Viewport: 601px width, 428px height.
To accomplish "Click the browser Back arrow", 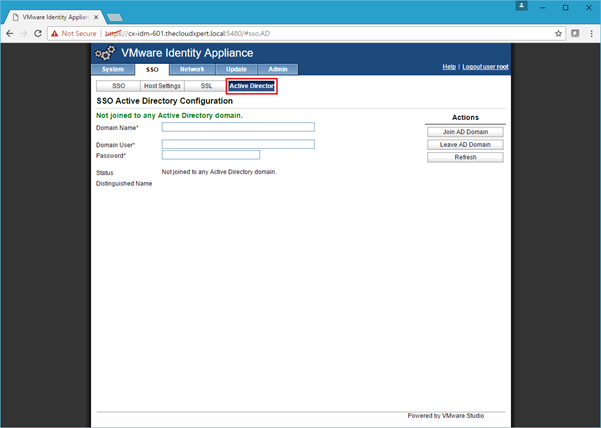I will (9, 33).
